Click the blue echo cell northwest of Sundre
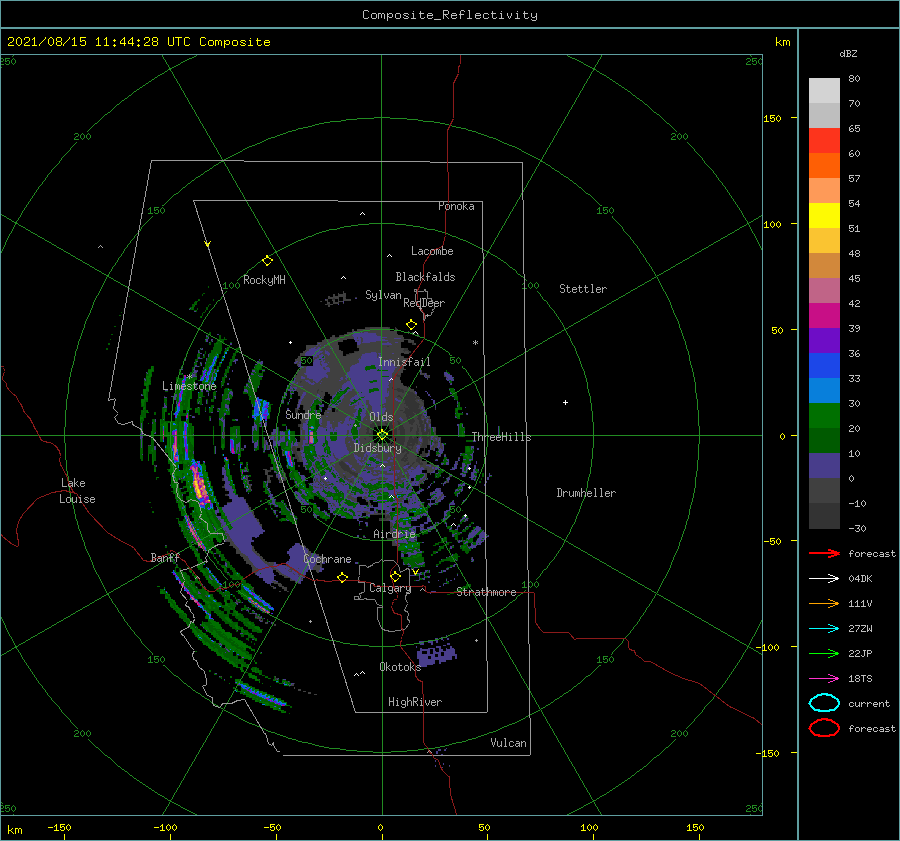900x841 pixels. (261, 409)
